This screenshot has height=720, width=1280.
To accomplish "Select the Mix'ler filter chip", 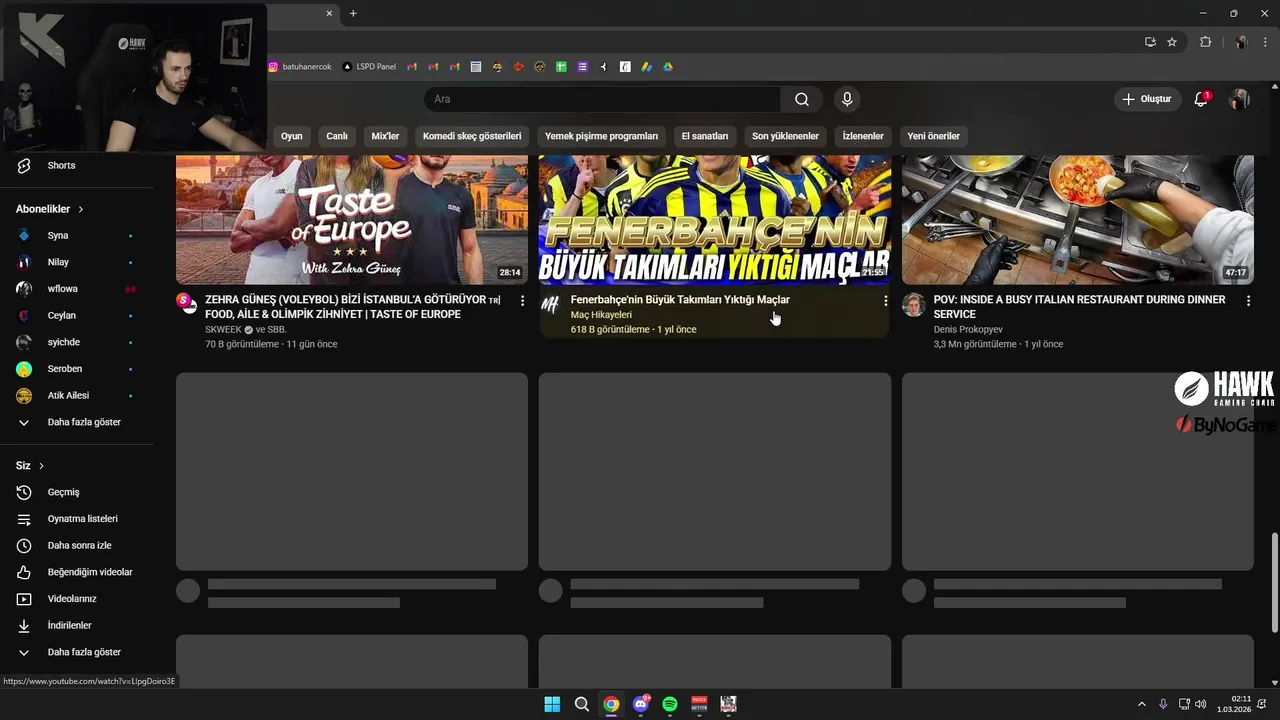I will (385, 136).
